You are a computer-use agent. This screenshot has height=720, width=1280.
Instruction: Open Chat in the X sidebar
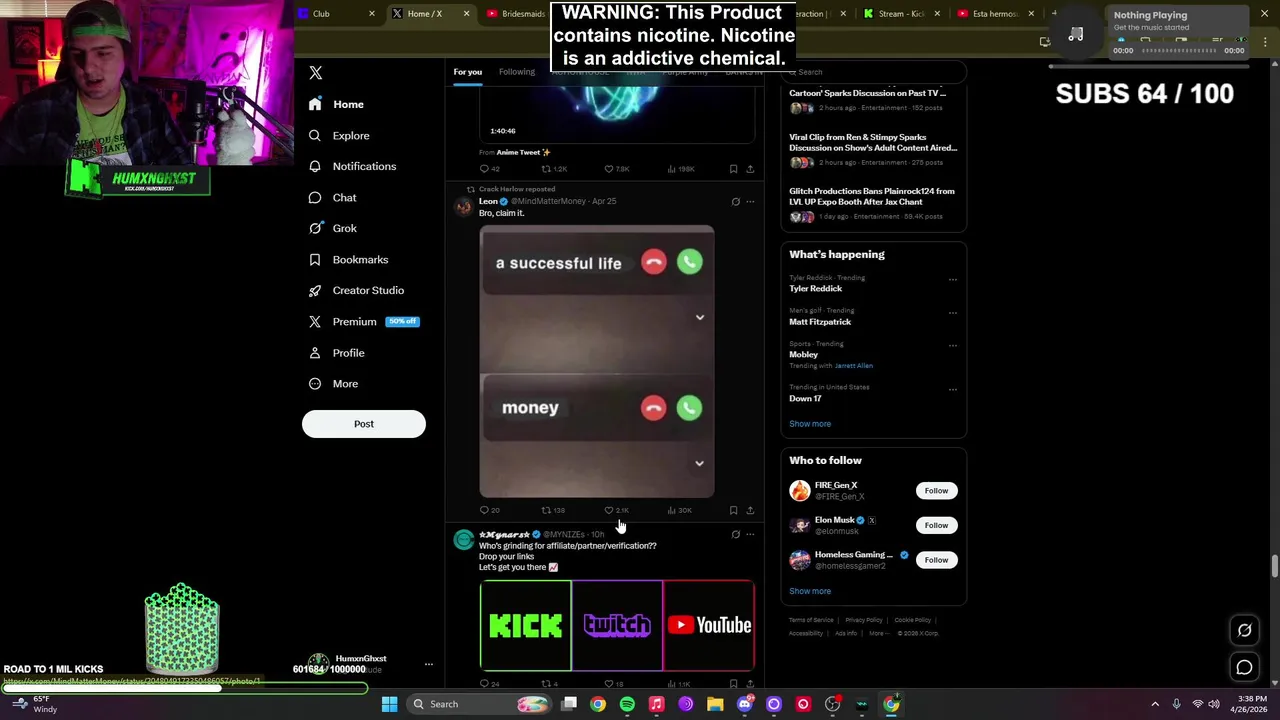[x=332, y=197]
